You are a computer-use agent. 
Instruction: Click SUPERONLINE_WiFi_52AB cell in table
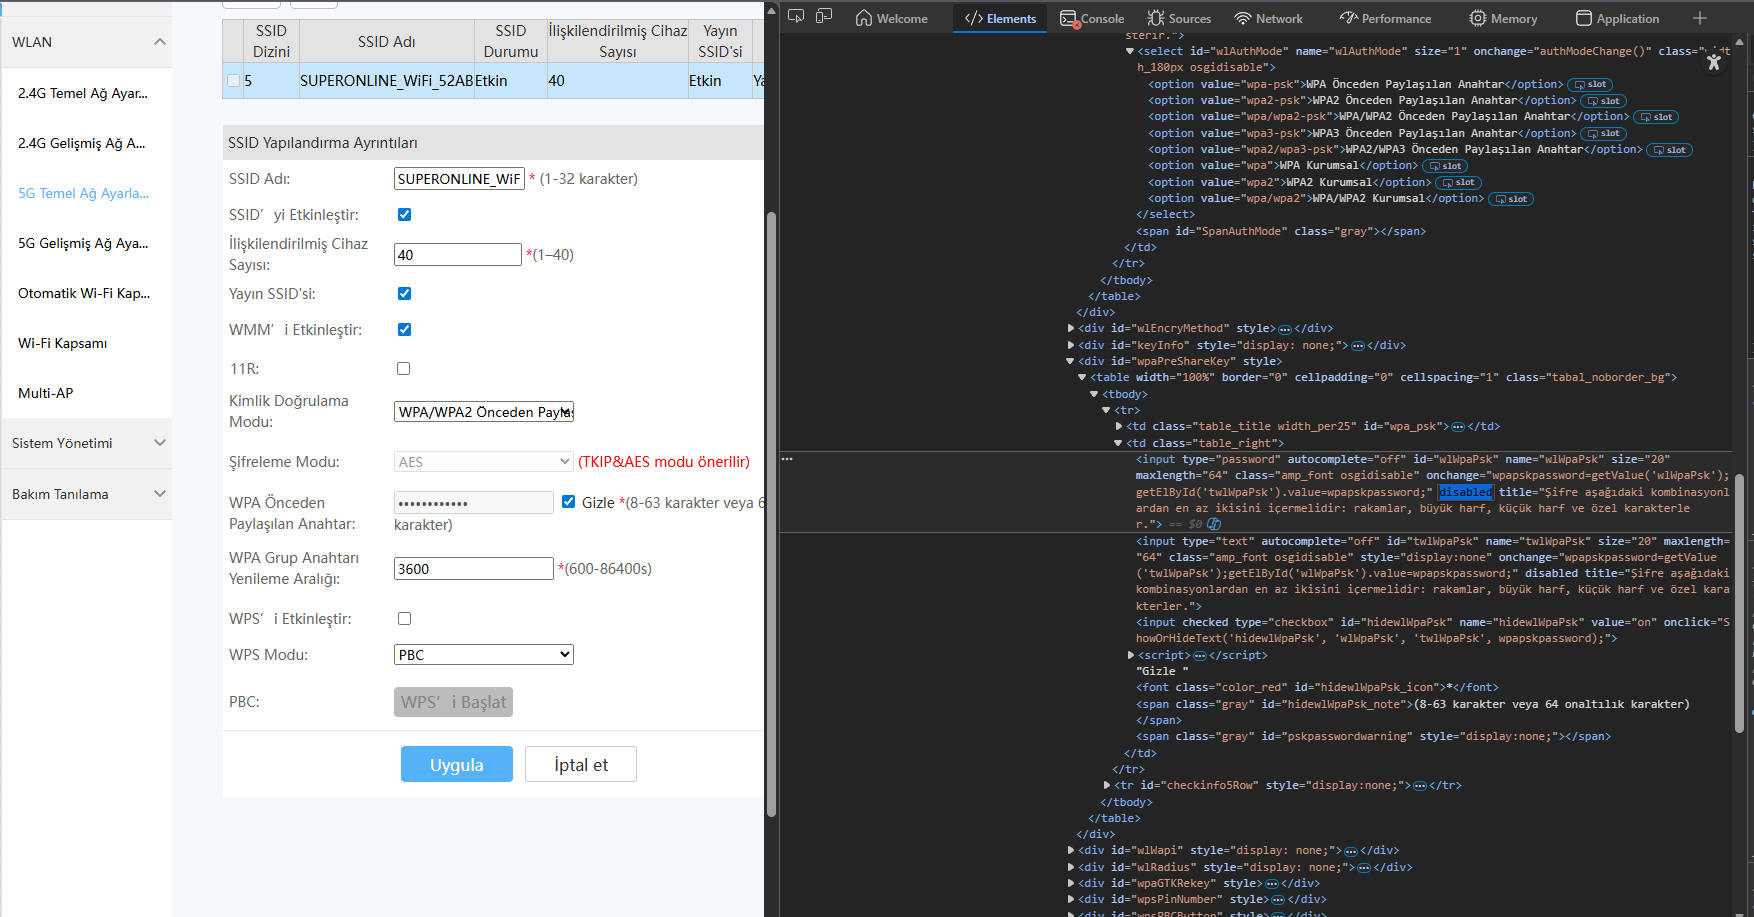[387, 81]
